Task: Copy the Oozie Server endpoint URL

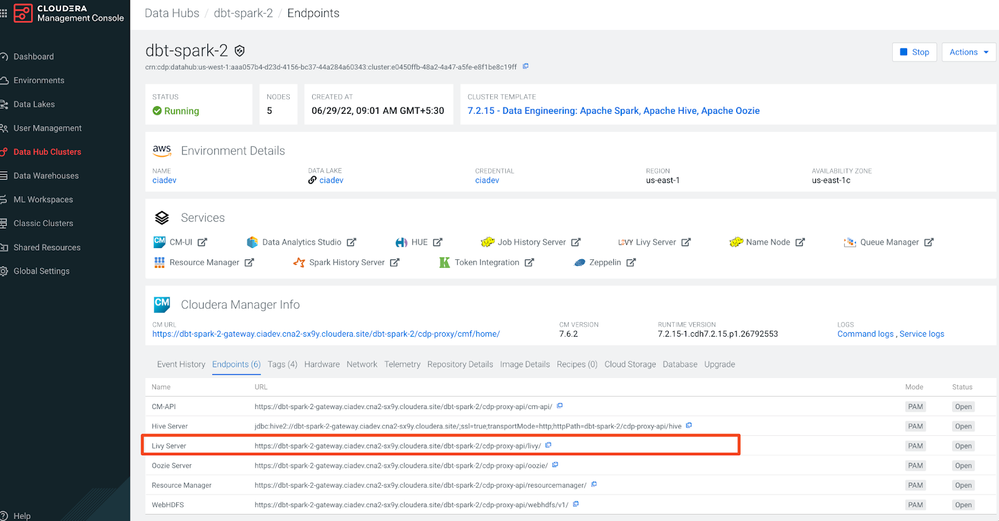Action: [555, 465]
